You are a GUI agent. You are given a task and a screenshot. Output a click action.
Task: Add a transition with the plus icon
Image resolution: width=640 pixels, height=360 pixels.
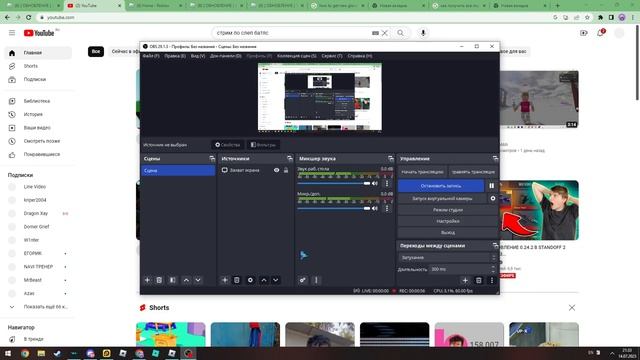465,280
